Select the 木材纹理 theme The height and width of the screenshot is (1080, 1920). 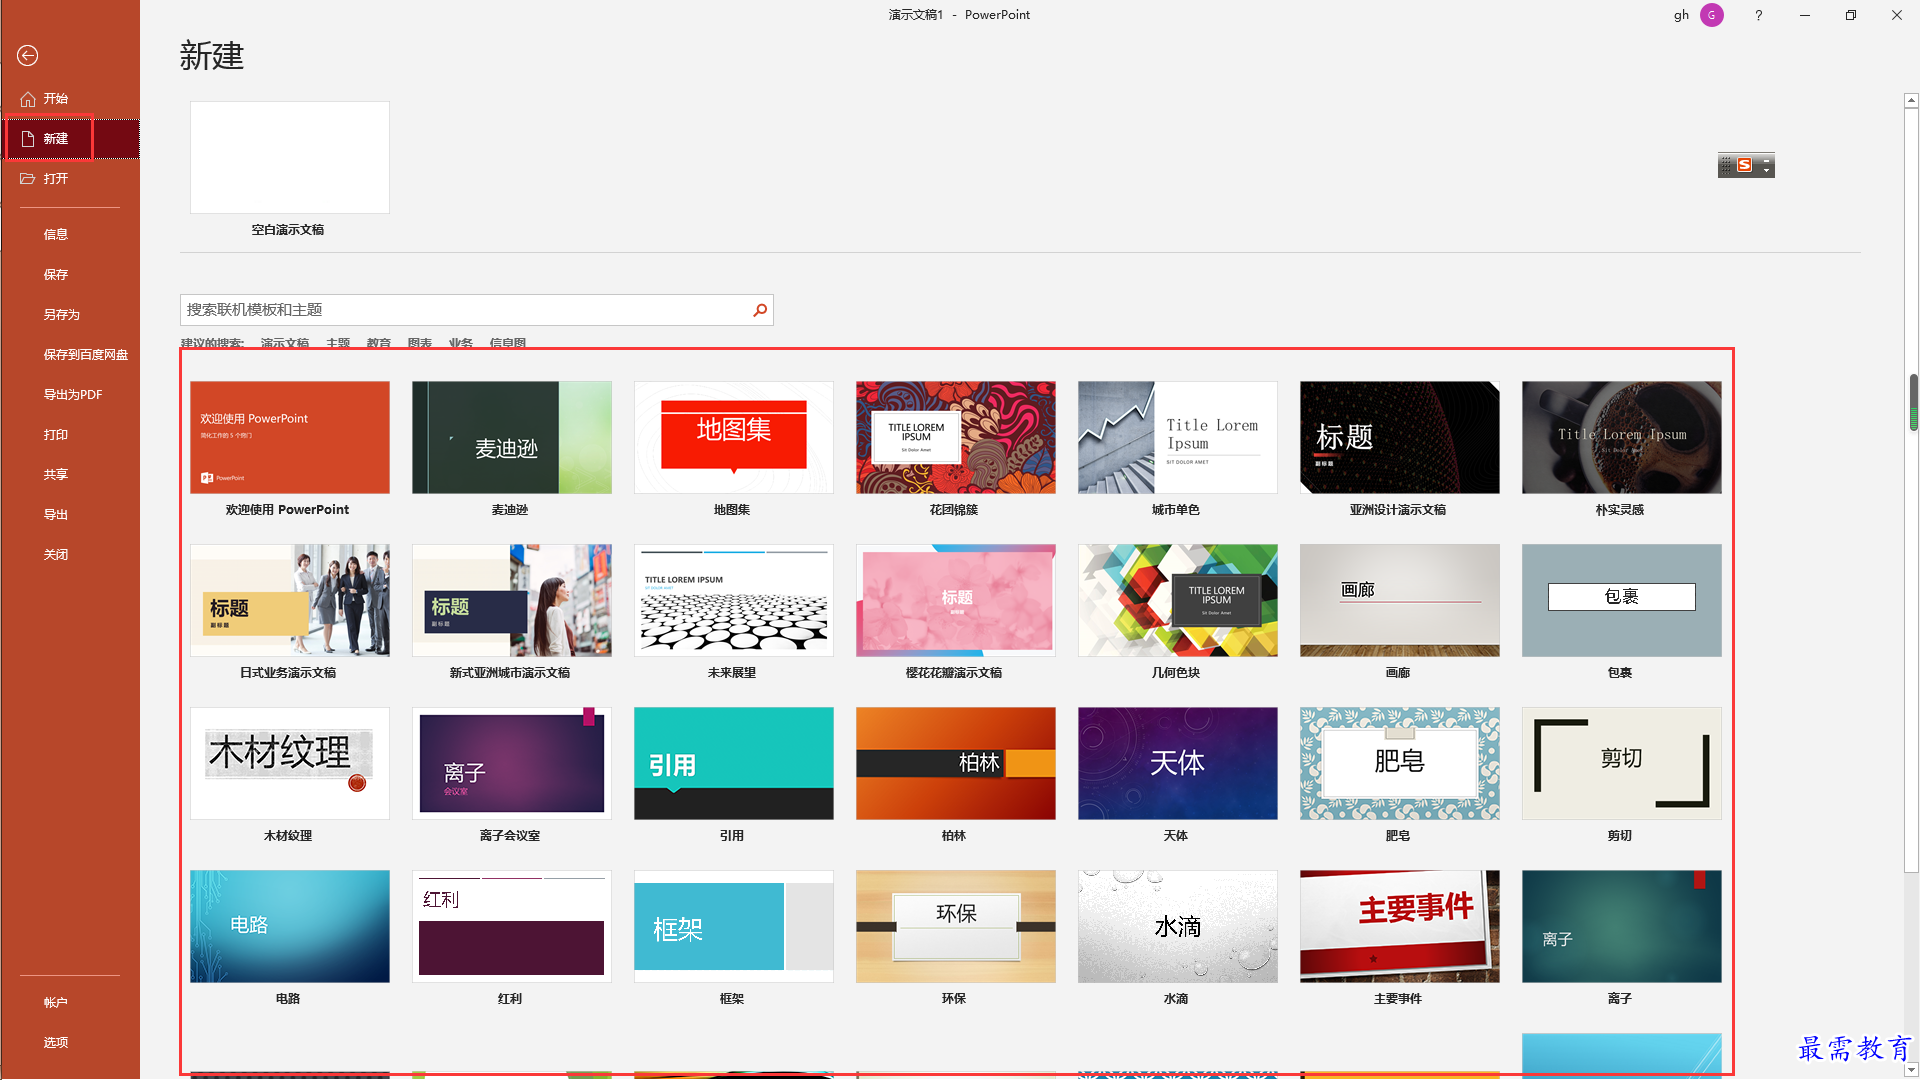coord(290,763)
